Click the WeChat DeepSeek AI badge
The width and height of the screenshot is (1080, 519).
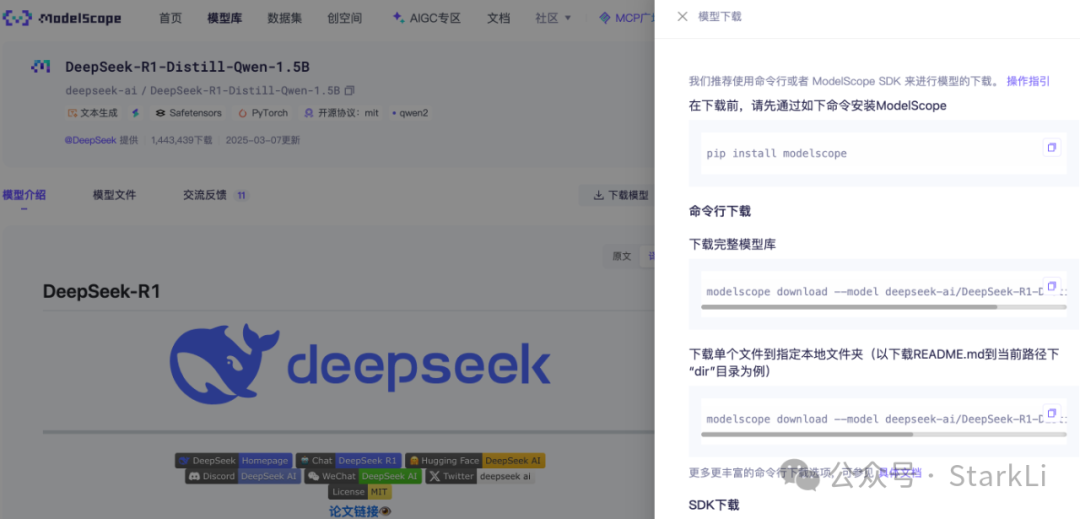click(x=363, y=476)
